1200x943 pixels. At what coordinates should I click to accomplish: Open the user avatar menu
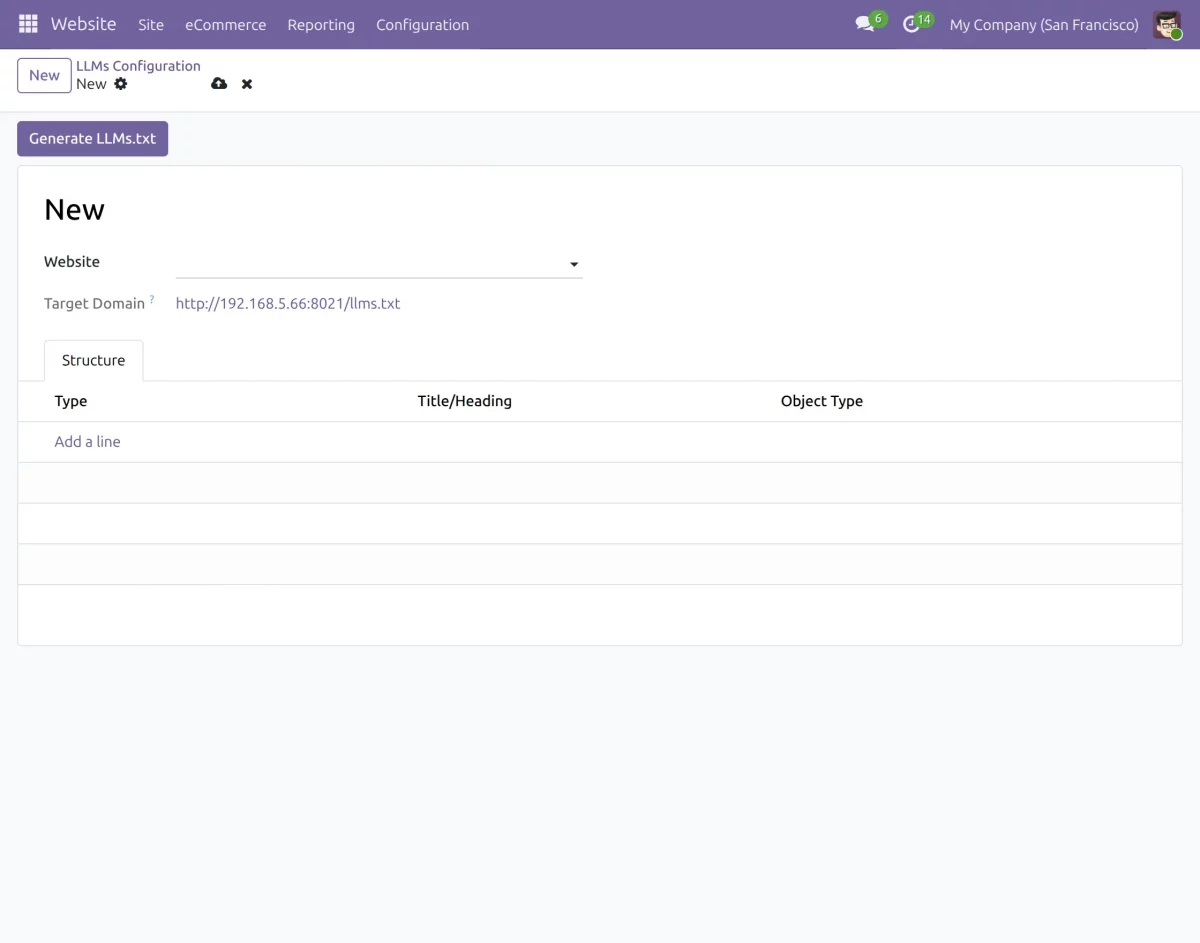[1167, 24]
